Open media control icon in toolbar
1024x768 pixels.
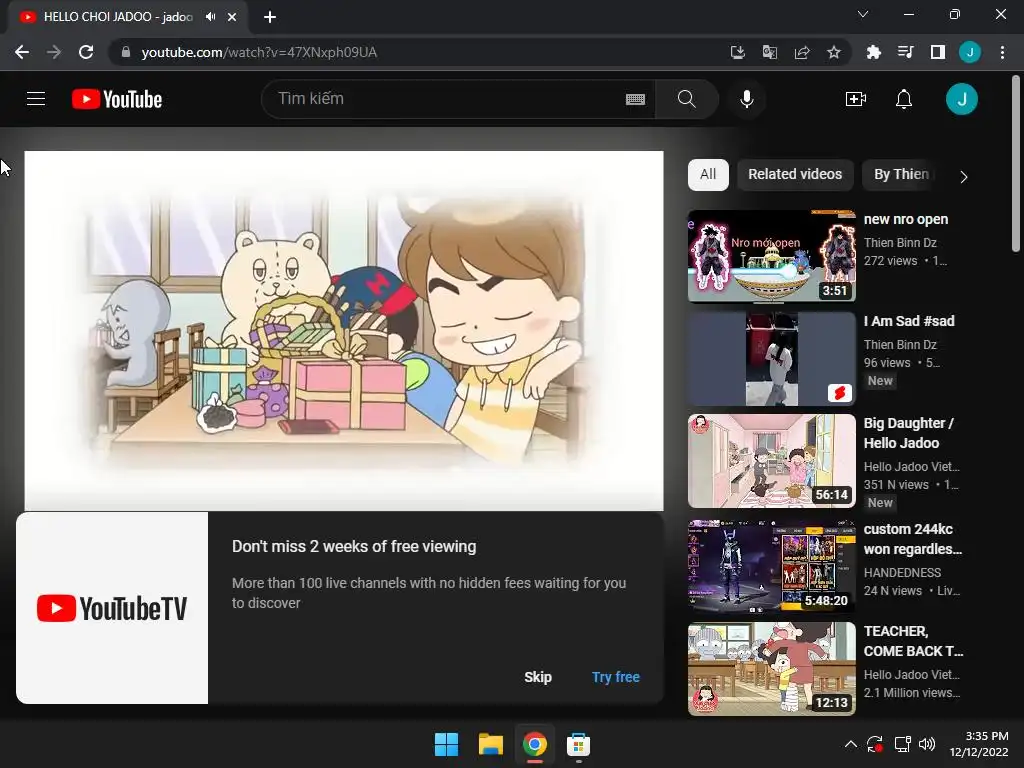point(905,52)
